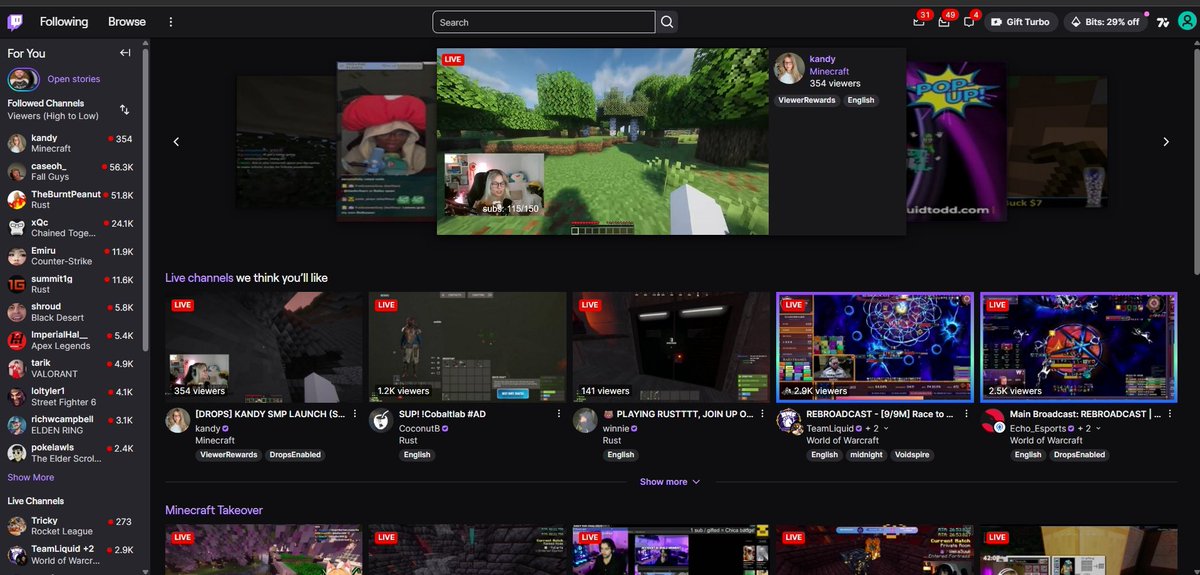
Task: Open the user profile avatar menu
Action: [1185, 22]
